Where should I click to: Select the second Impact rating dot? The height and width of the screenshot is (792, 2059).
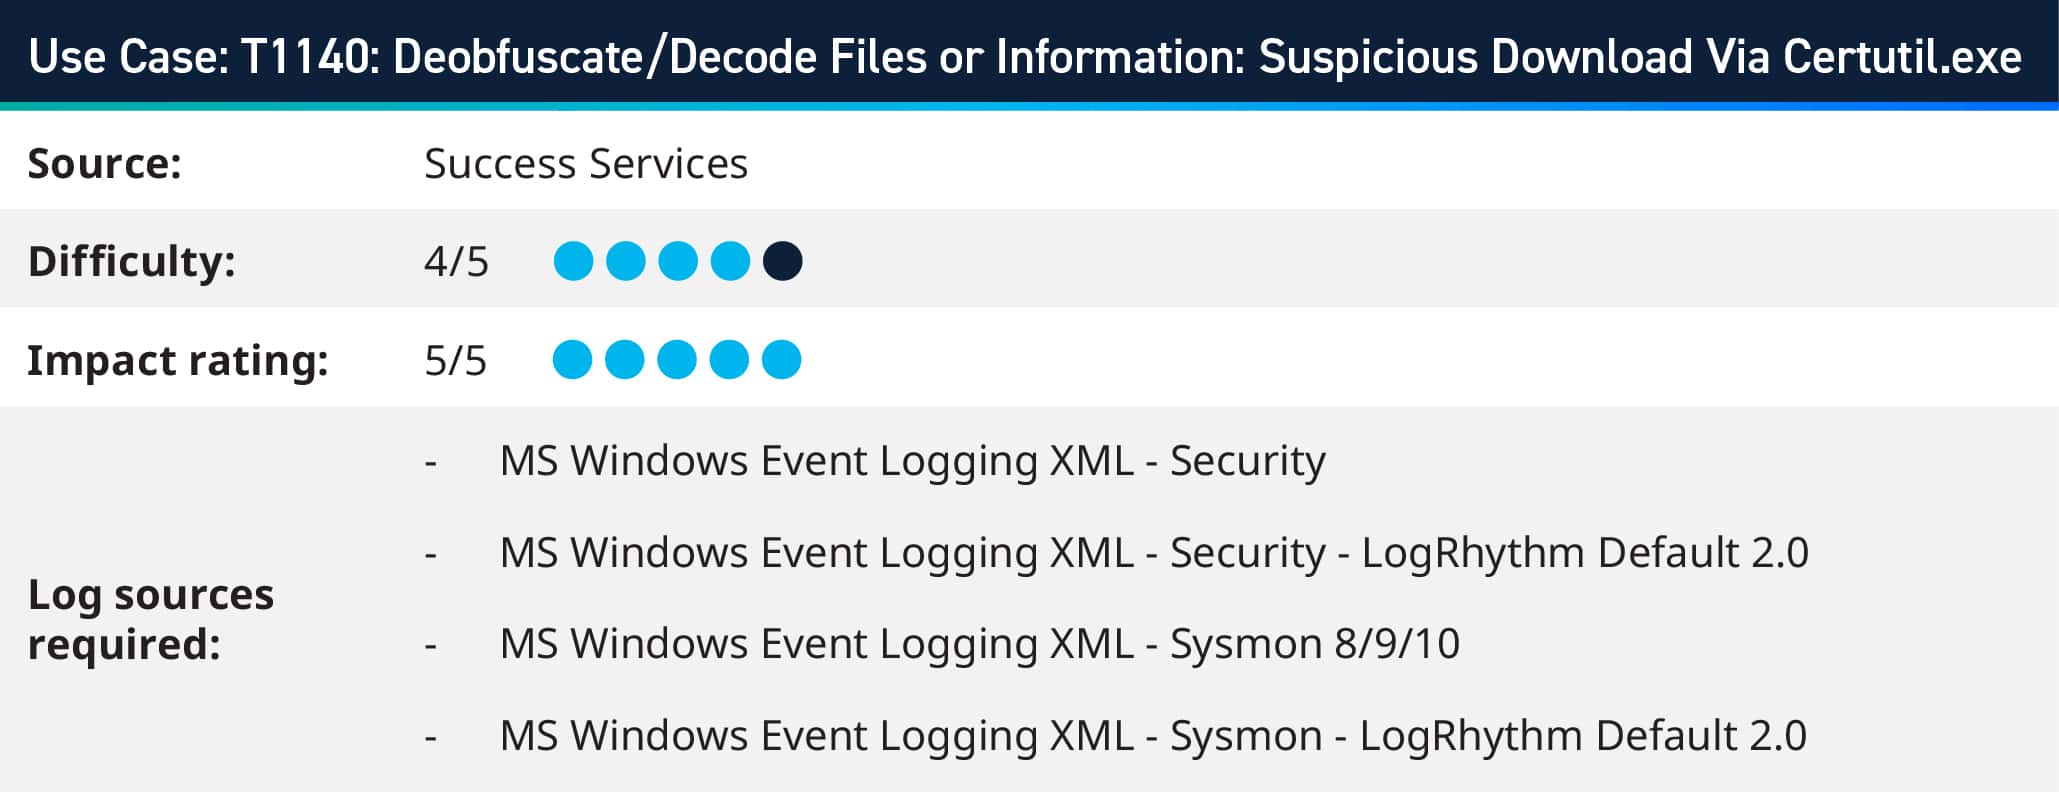(625, 360)
